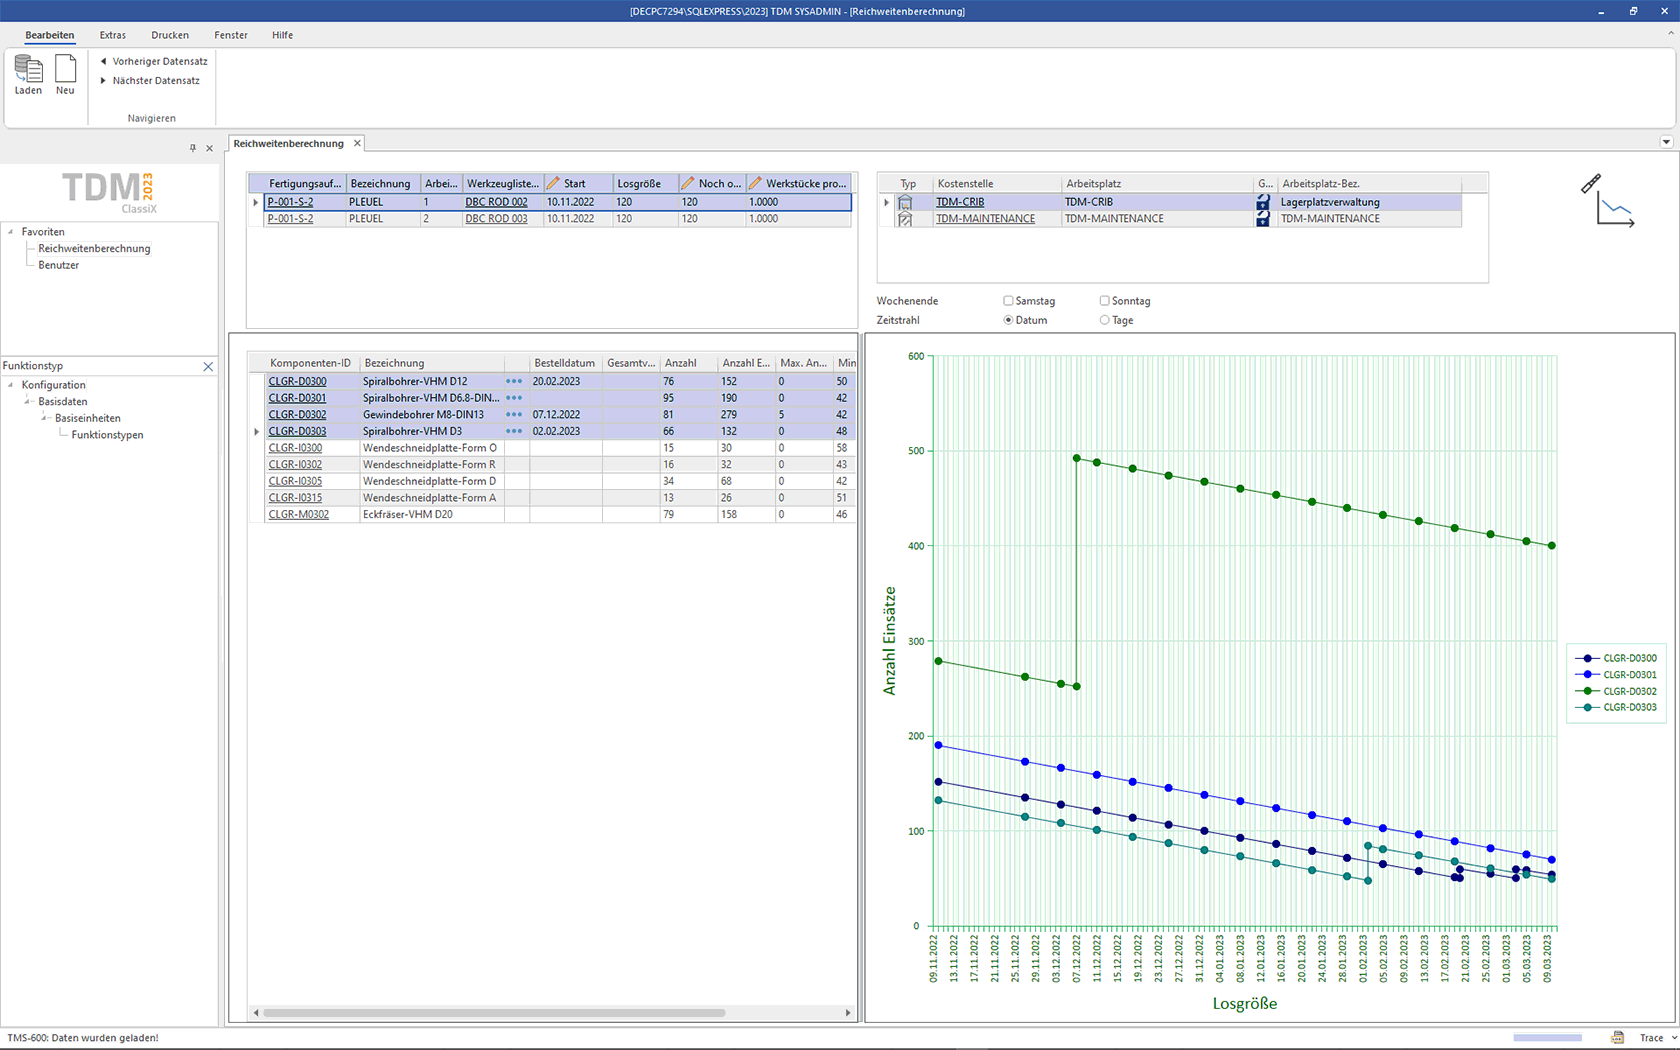Go to Vorheriger Datensatz
This screenshot has height=1050, width=1680.
coord(154,61)
